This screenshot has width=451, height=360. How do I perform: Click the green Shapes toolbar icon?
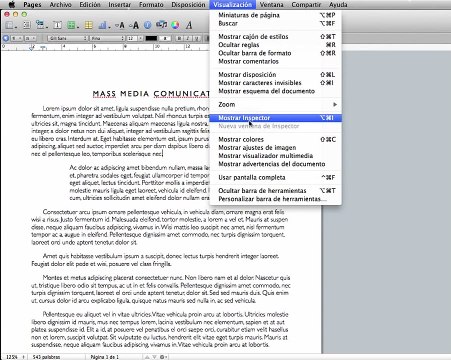(x=72, y=25)
